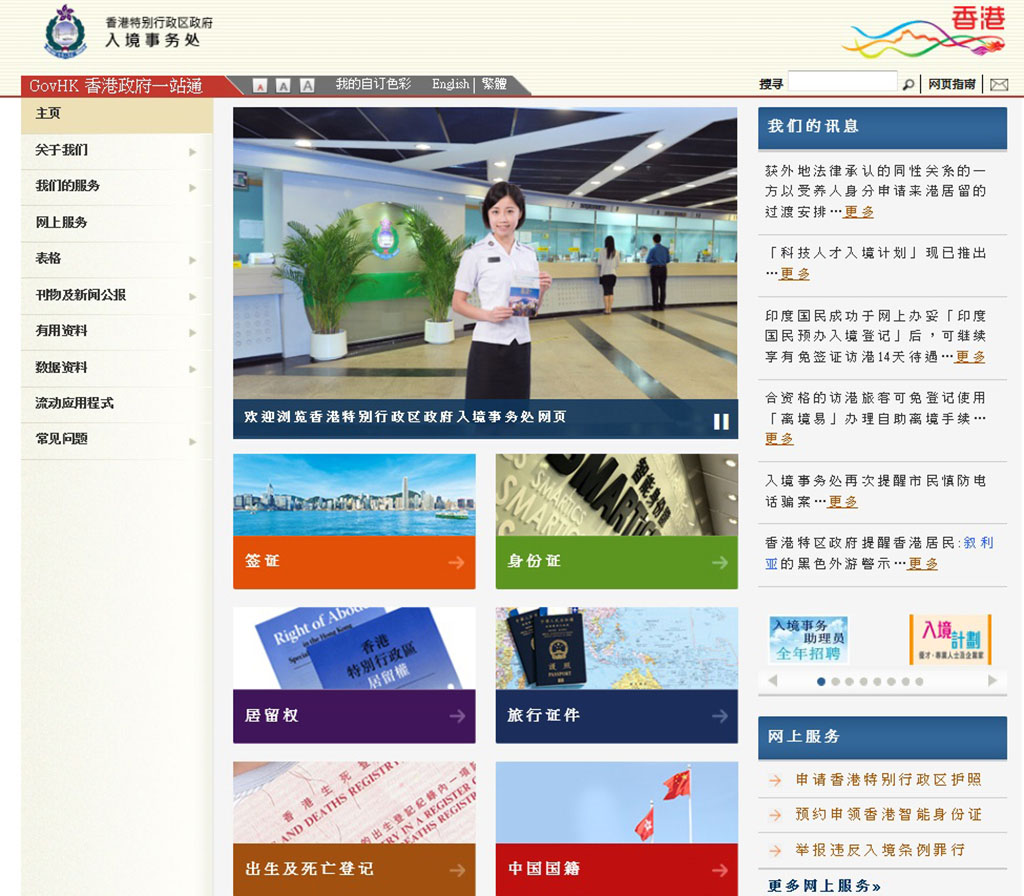The height and width of the screenshot is (896, 1024).
Task: Open the 主页 home menu item
Action: 48,114
